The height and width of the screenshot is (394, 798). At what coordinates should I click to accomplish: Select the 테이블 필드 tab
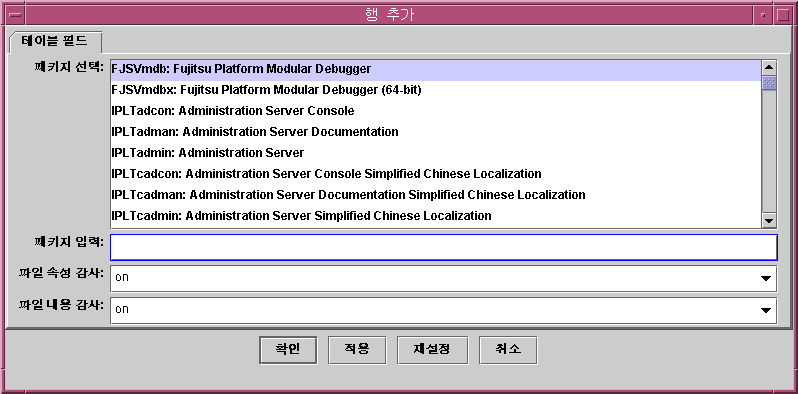pos(55,42)
